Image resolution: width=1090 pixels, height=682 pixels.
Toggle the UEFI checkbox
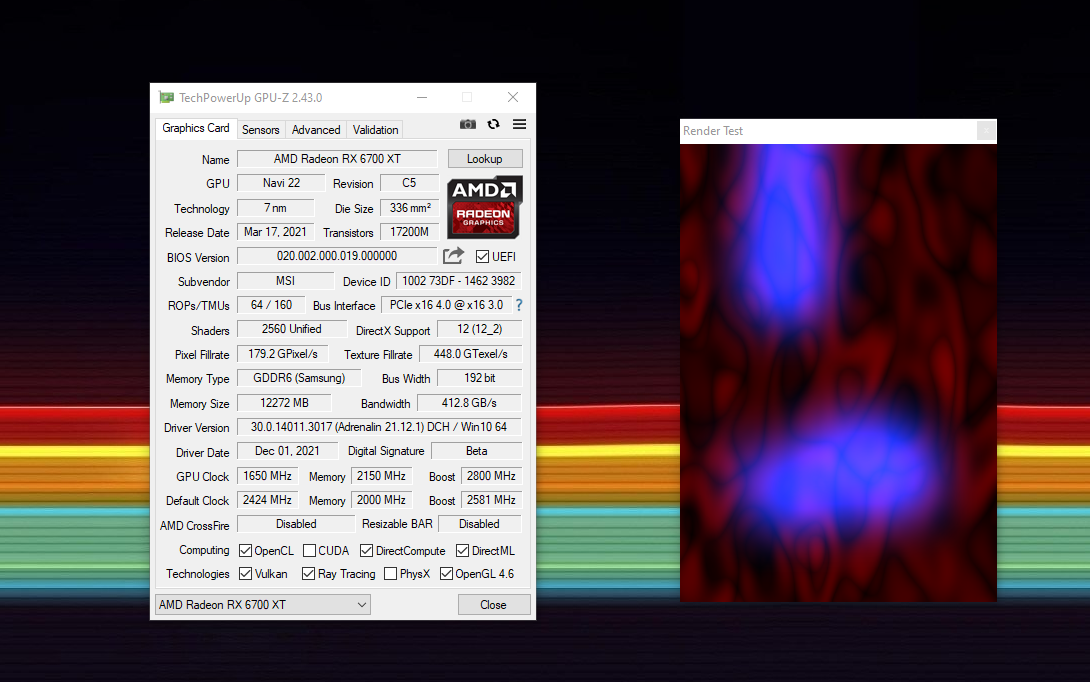tap(482, 257)
